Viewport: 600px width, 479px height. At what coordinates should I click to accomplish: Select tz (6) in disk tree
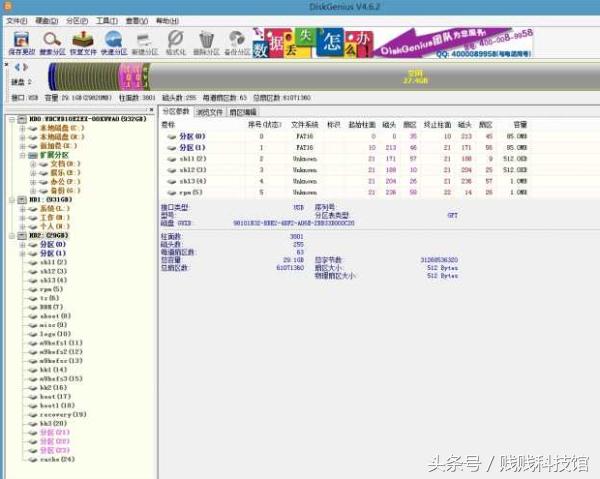49,298
